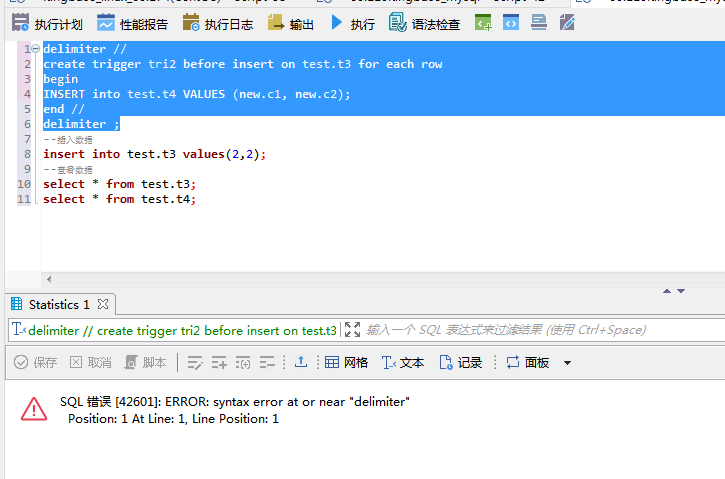Viewport: 725px width, 479px height.
Task: Run the SQL with the 执行 button
Action: tap(352, 24)
